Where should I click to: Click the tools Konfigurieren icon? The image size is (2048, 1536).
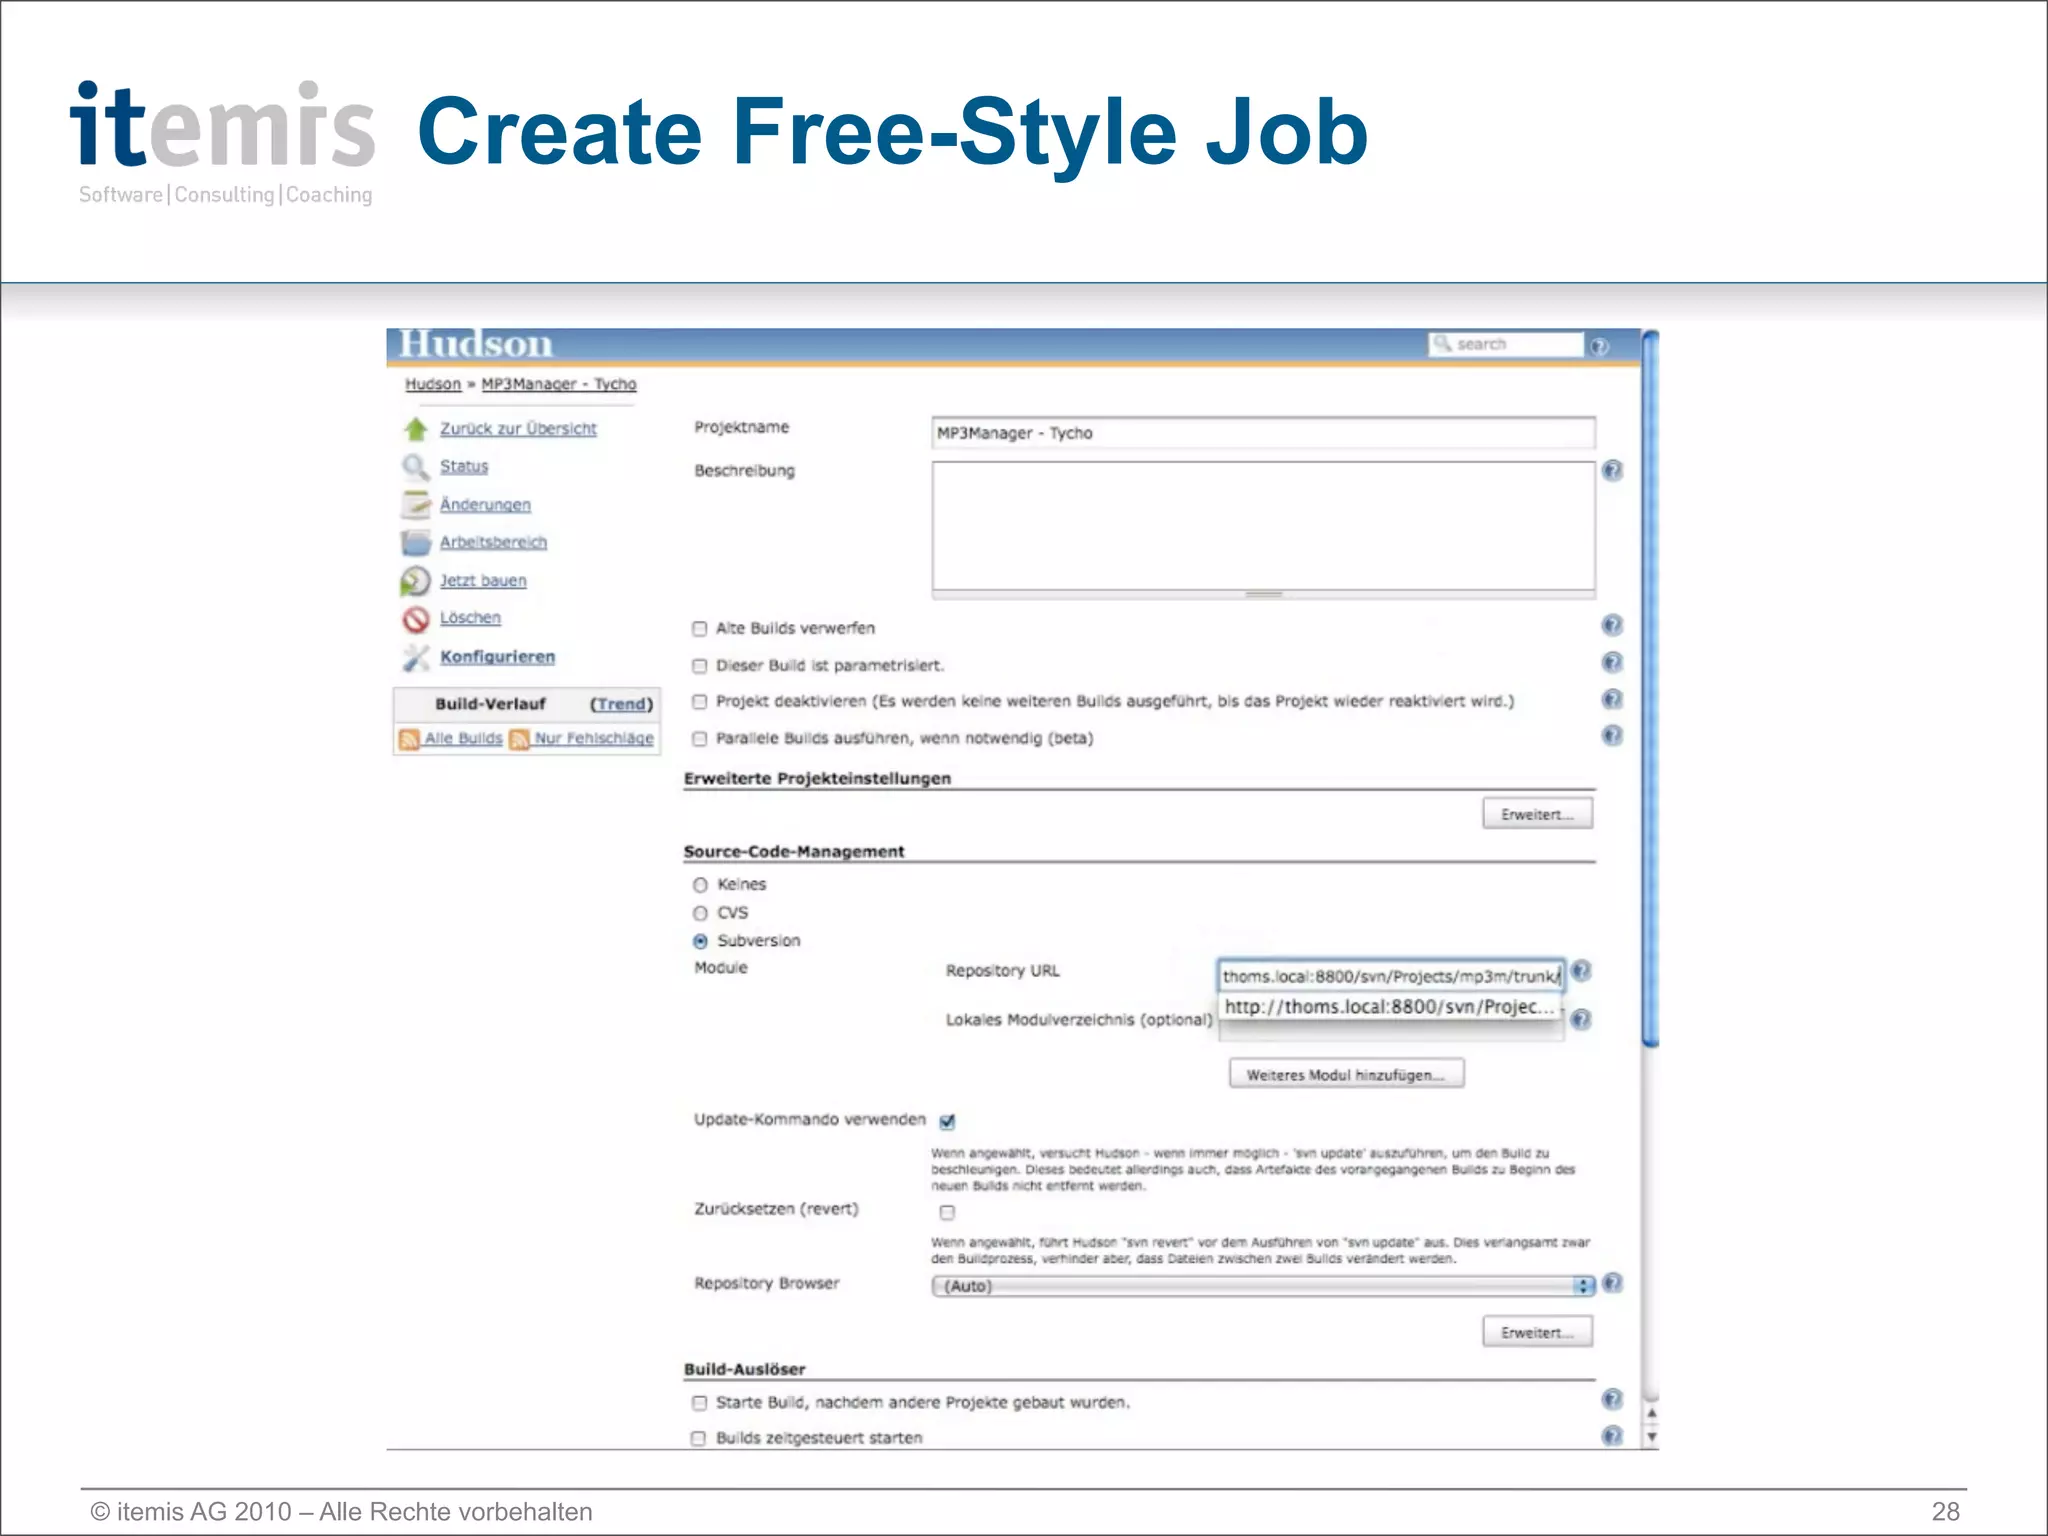[416, 657]
